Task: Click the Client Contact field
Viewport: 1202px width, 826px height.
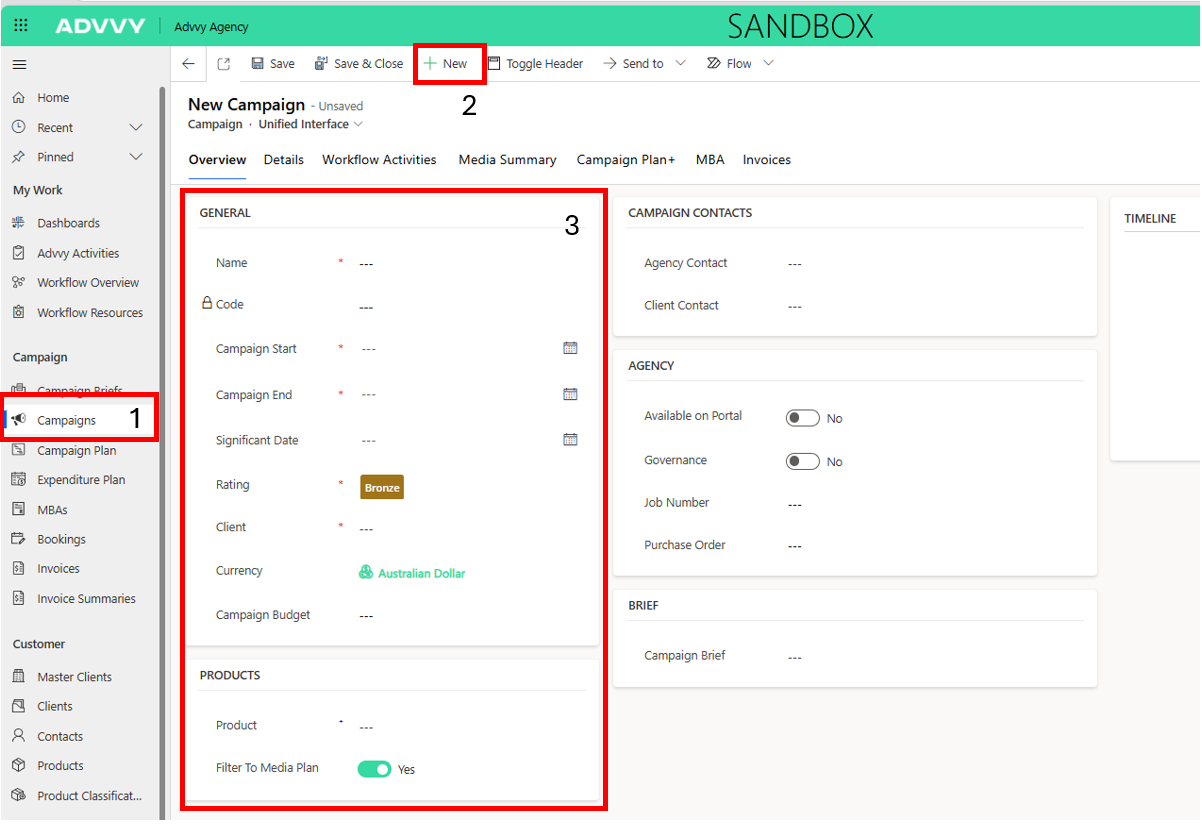Action: coord(933,306)
